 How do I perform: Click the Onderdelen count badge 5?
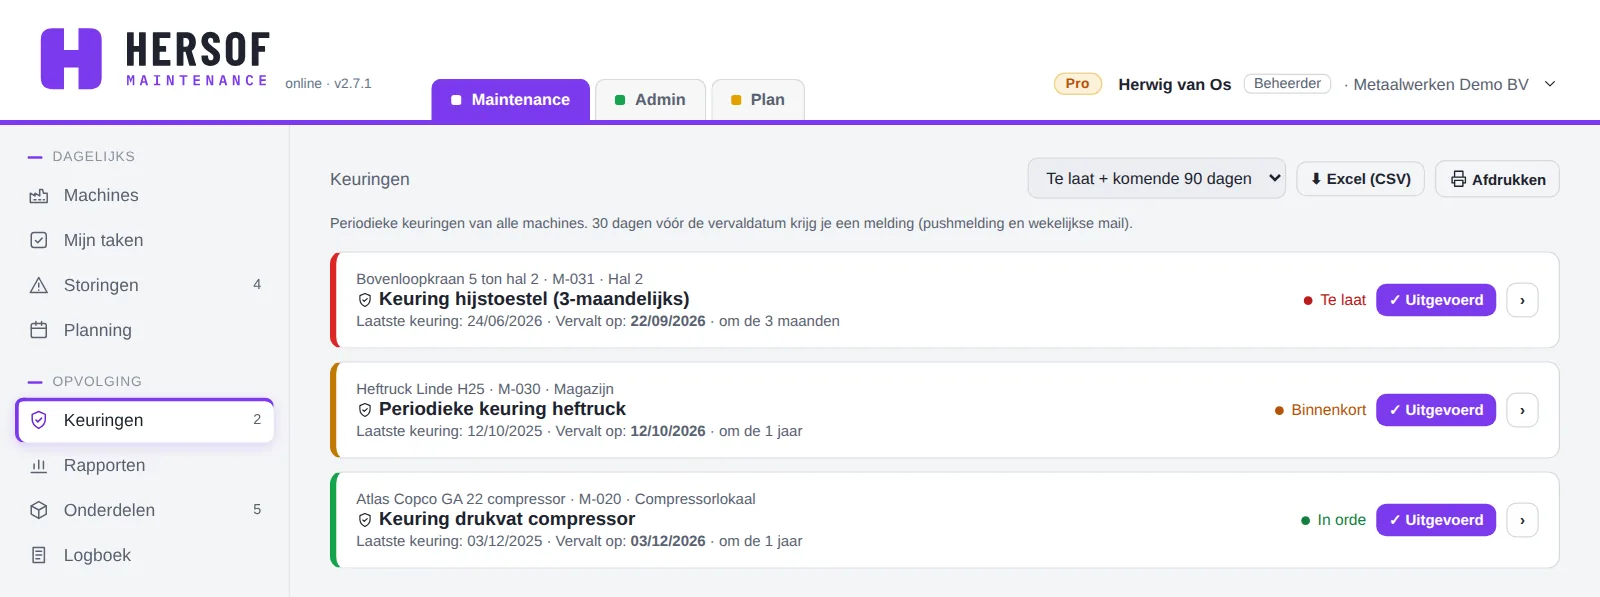(x=257, y=510)
